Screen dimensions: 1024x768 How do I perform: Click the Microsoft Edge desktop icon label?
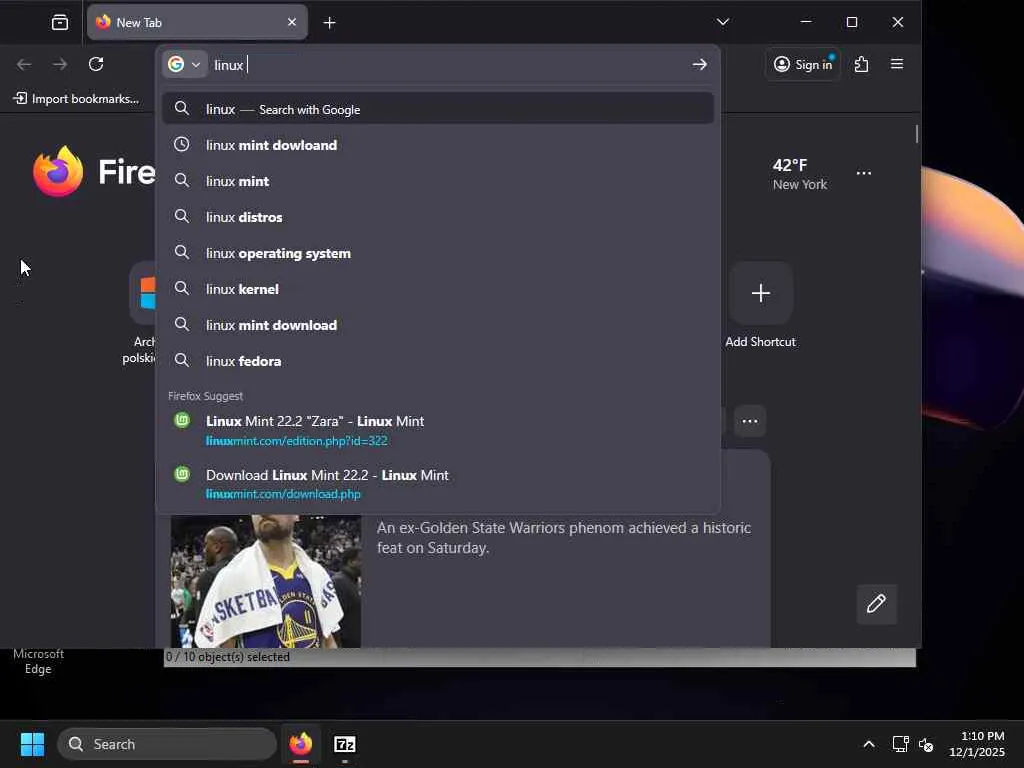[39, 661]
